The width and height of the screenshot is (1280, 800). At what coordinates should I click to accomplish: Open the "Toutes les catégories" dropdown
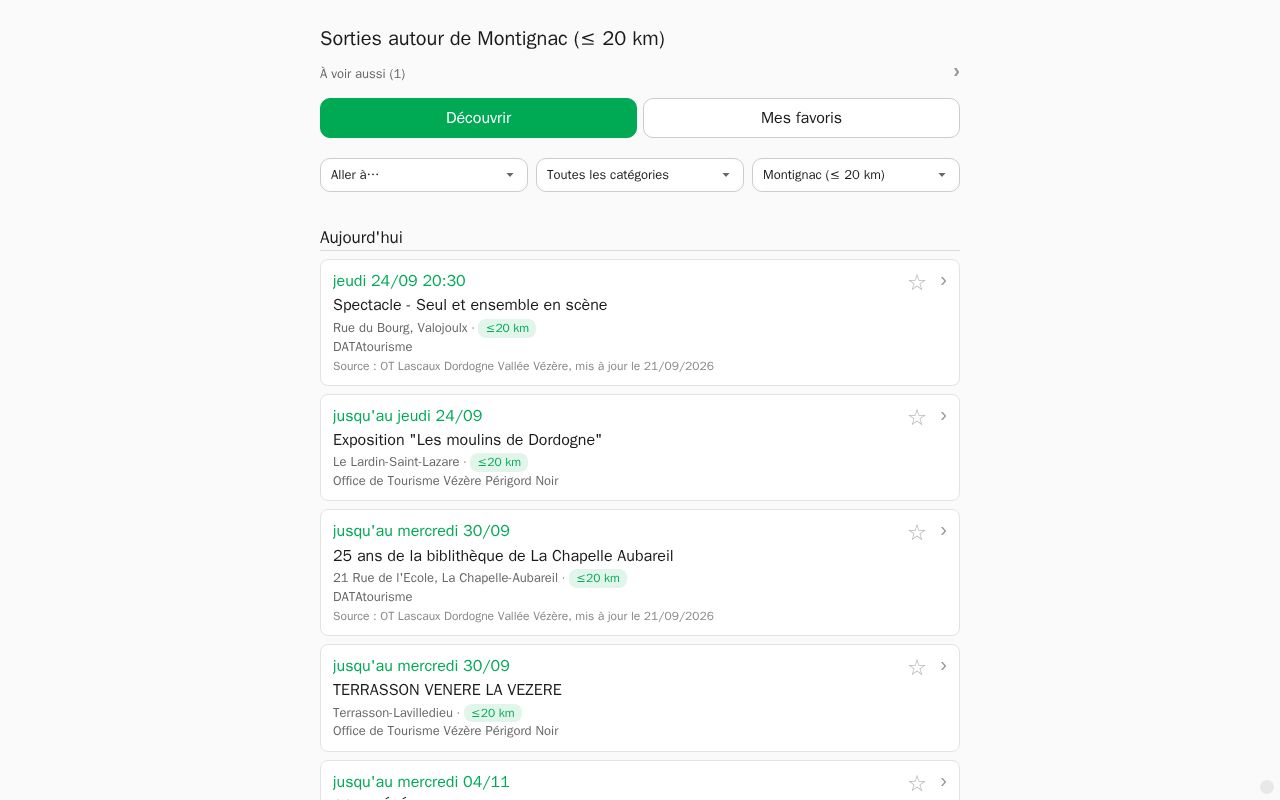pyautogui.click(x=640, y=175)
